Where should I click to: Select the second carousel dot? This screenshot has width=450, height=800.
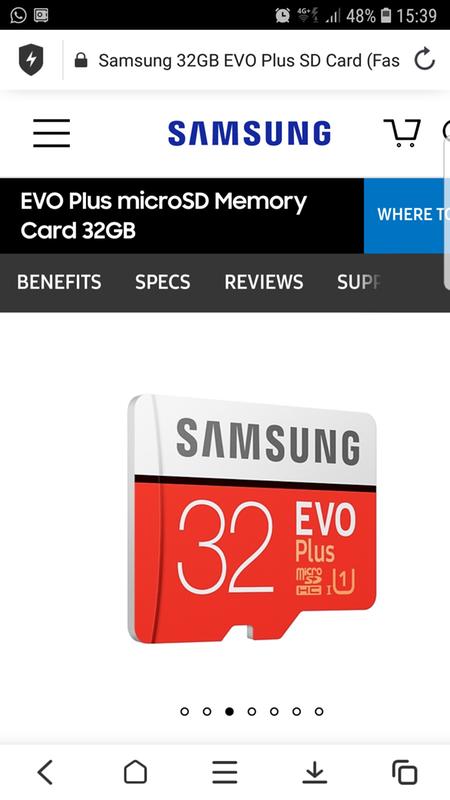pyautogui.click(x=207, y=711)
